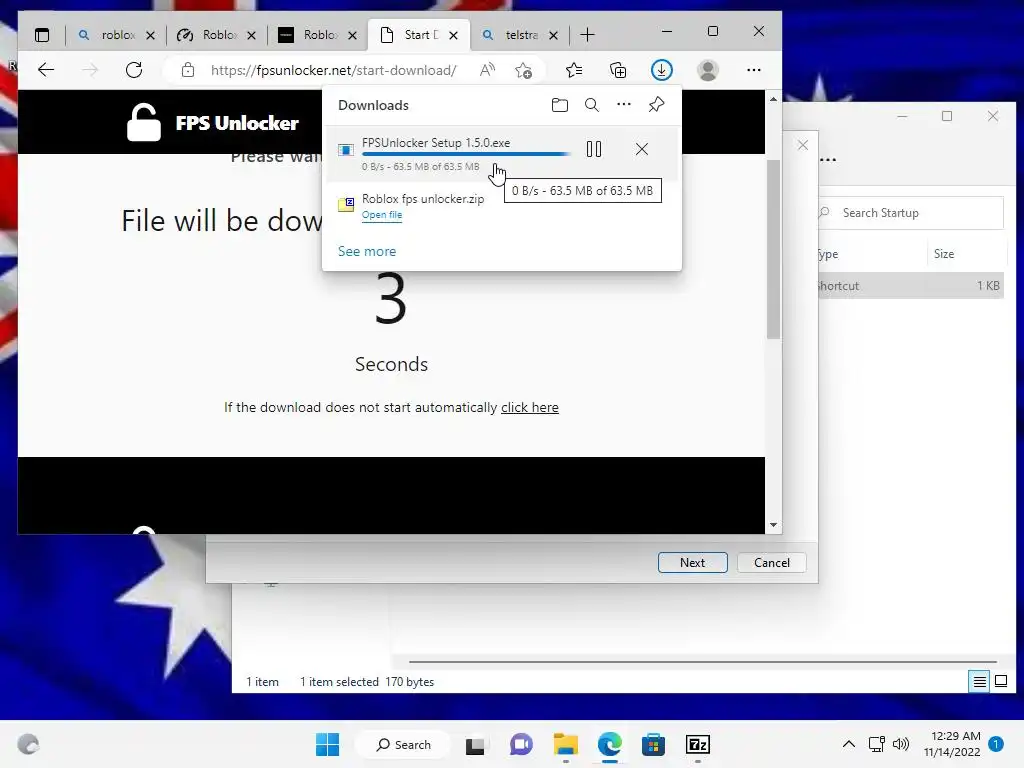Click the download progress bar
This screenshot has height=768, width=1024.
point(466,154)
